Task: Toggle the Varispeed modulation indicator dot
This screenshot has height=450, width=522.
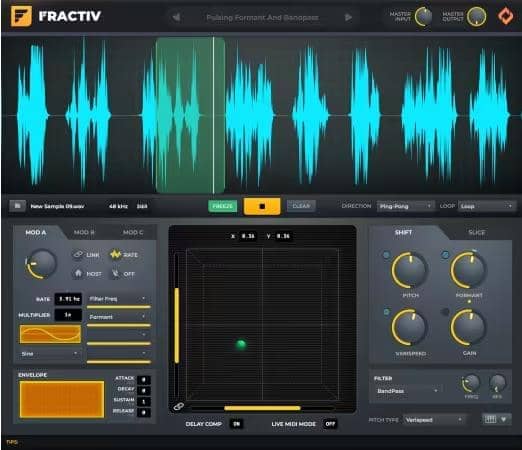Action: pyautogui.click(x=386, y=312)
